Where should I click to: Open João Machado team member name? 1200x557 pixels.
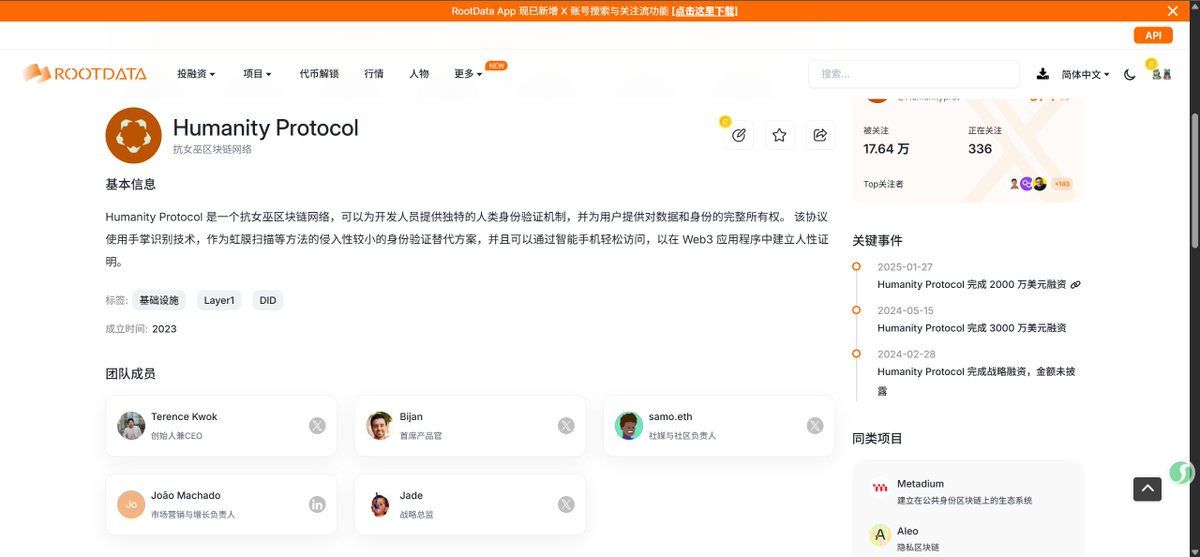pyautogui.click(x=186, y=495)
